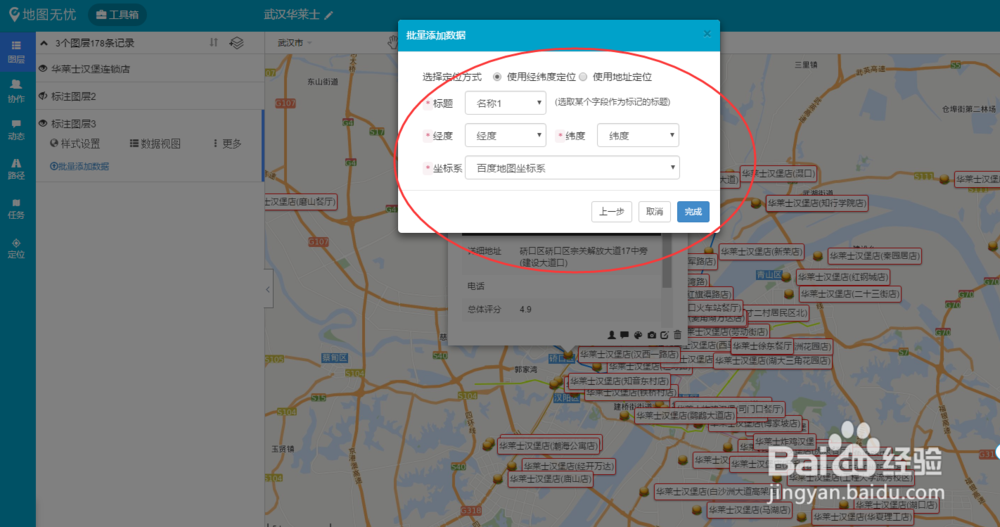
Task: Click the marker popup scrollbar
Action: point(667,262)
